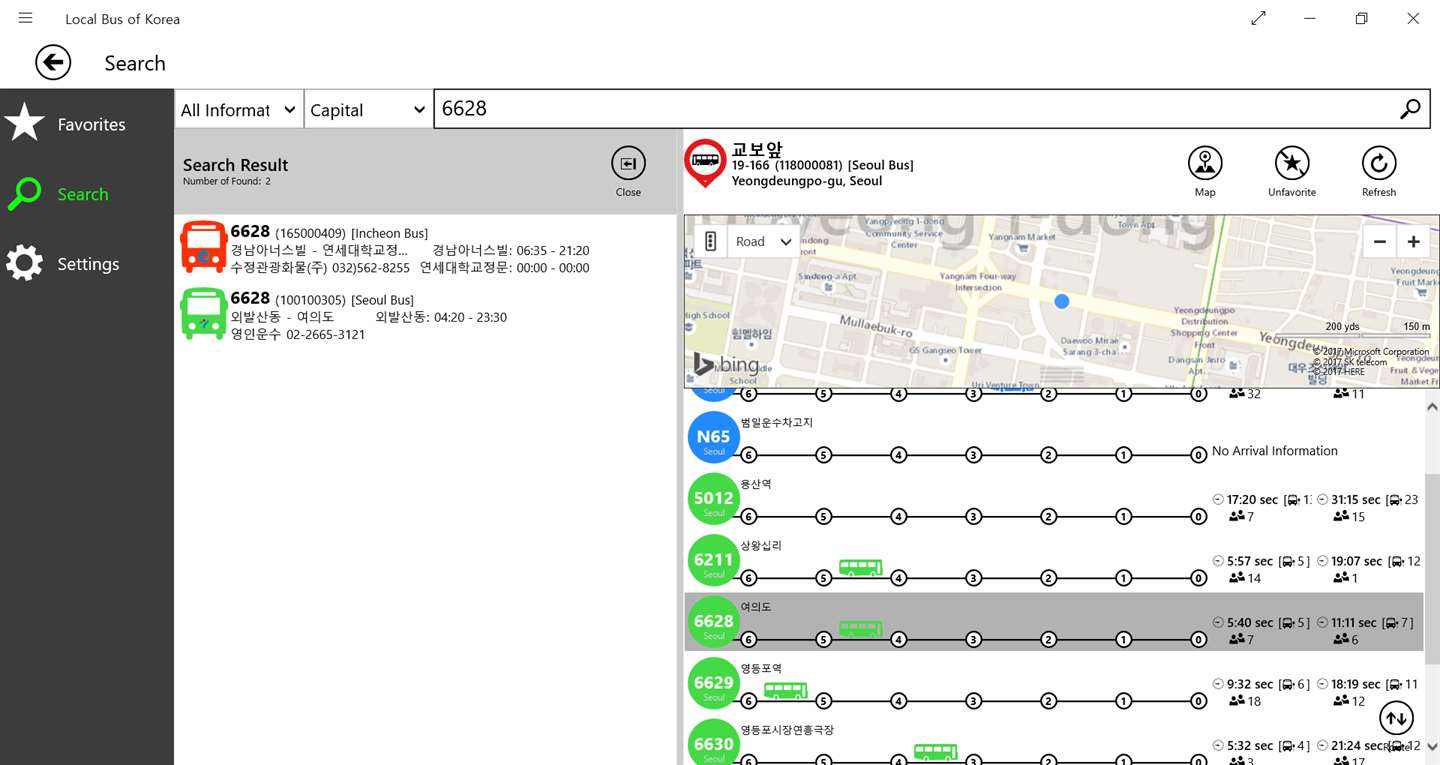Click No Arrival Information text for N65

coord(1274,451)
